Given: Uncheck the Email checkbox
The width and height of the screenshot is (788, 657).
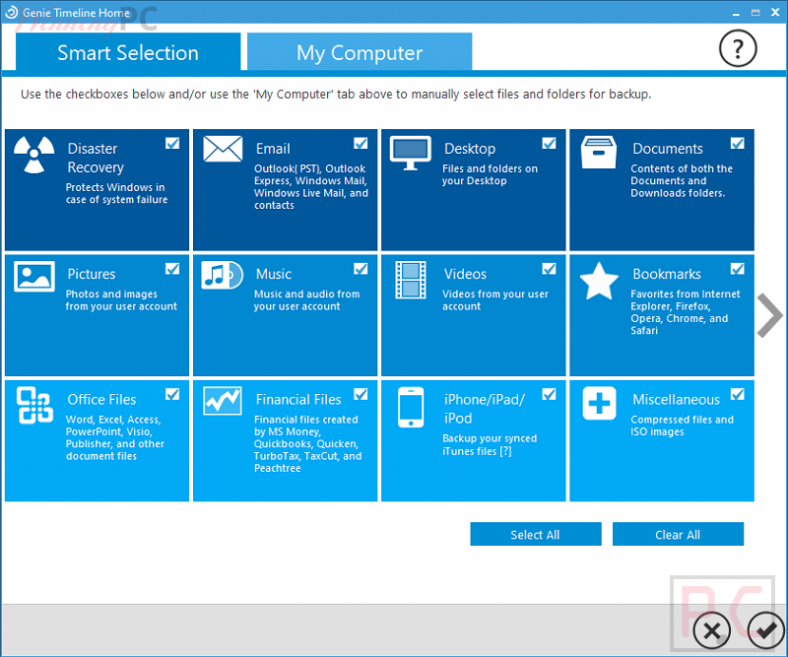Looking at the screenshot, I should (x=360, y=143).
